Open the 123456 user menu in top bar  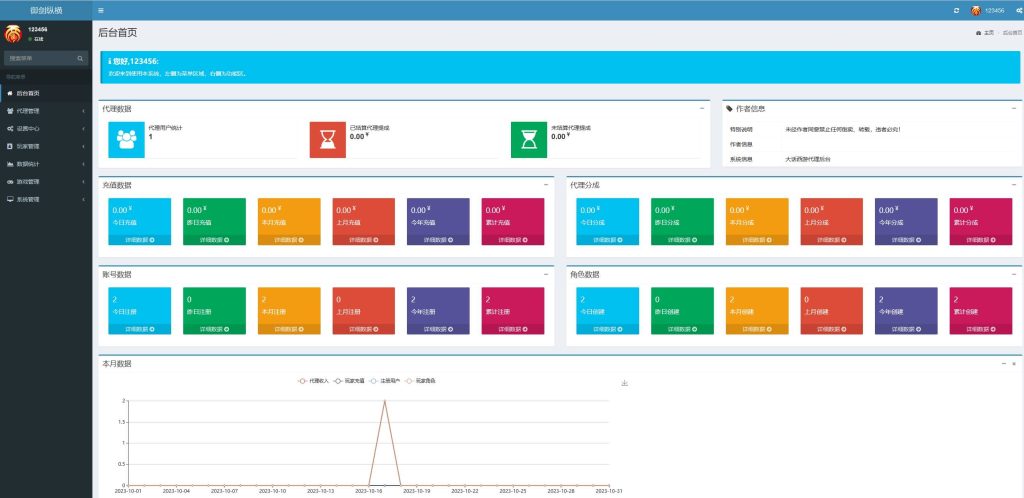(987, 10)
